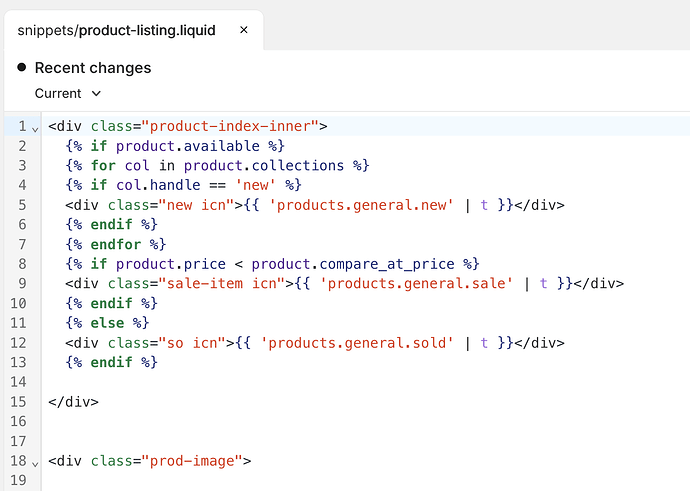Click line number 5 in the gutter
The width and height of the screenshot is (690, 491).
coord(22,205)
